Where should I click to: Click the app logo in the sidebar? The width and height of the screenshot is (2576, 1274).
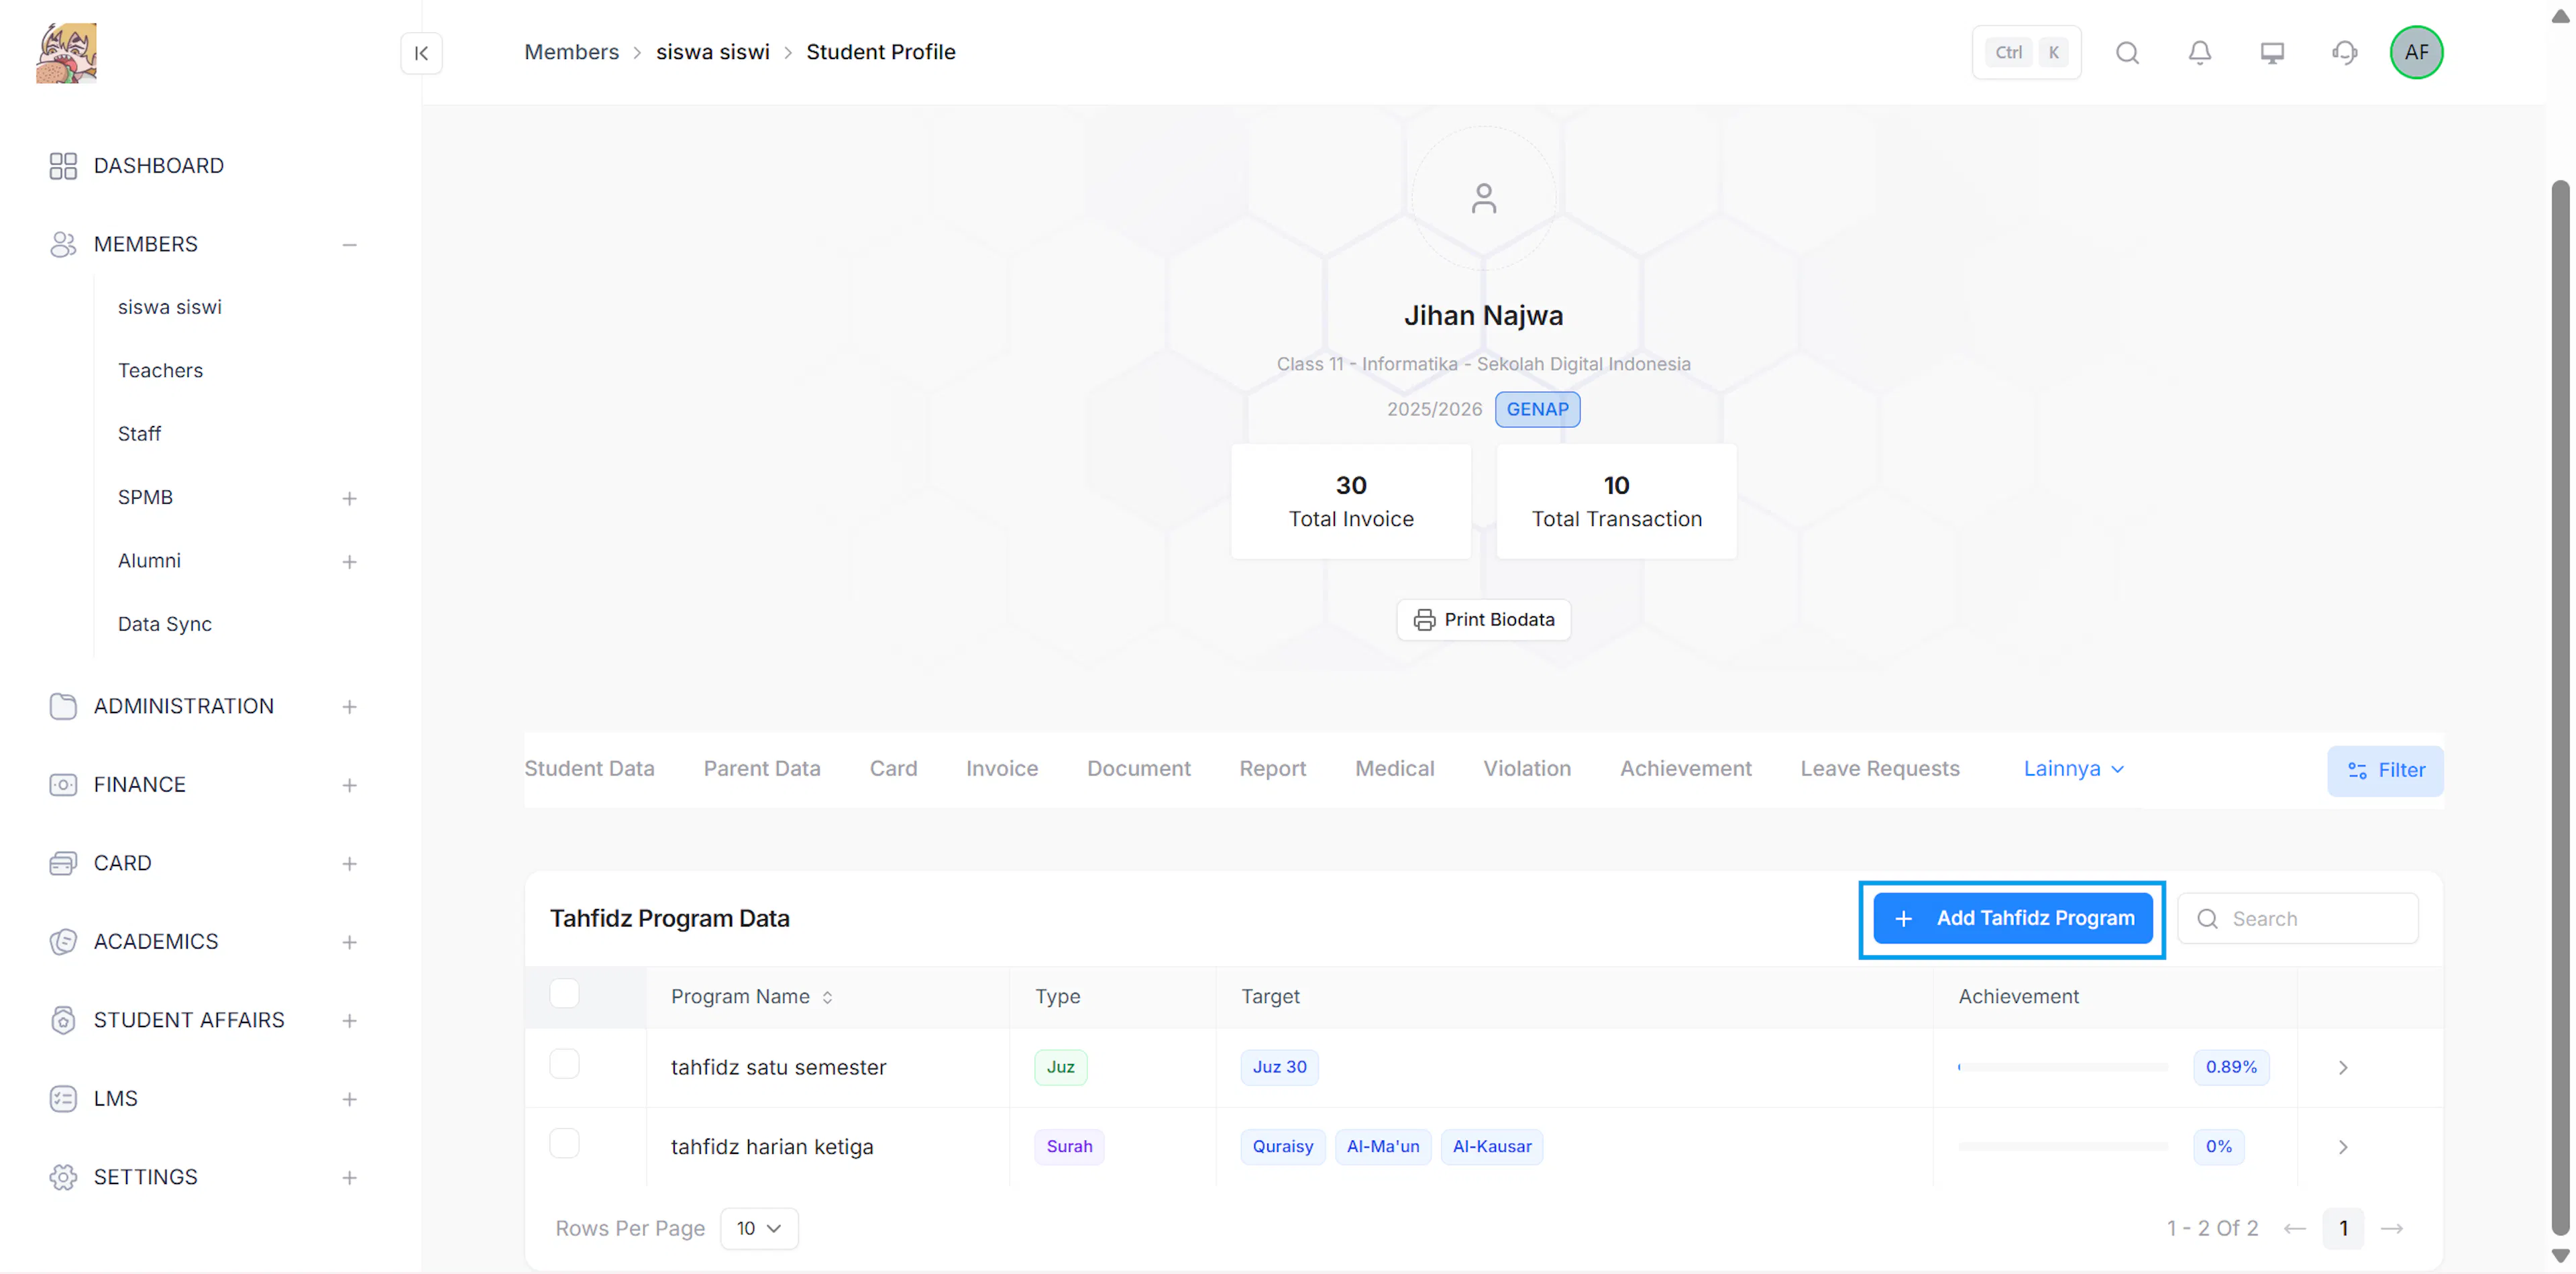click(66, 53)
